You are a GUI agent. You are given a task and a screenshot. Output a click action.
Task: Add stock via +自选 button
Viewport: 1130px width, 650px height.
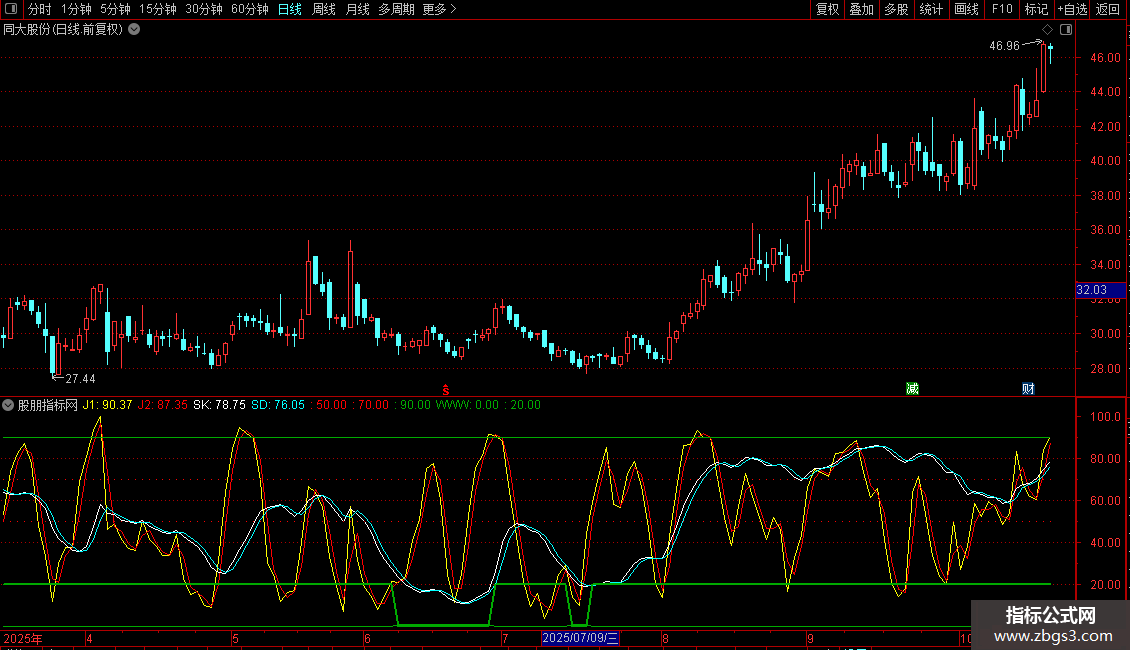1072,9
